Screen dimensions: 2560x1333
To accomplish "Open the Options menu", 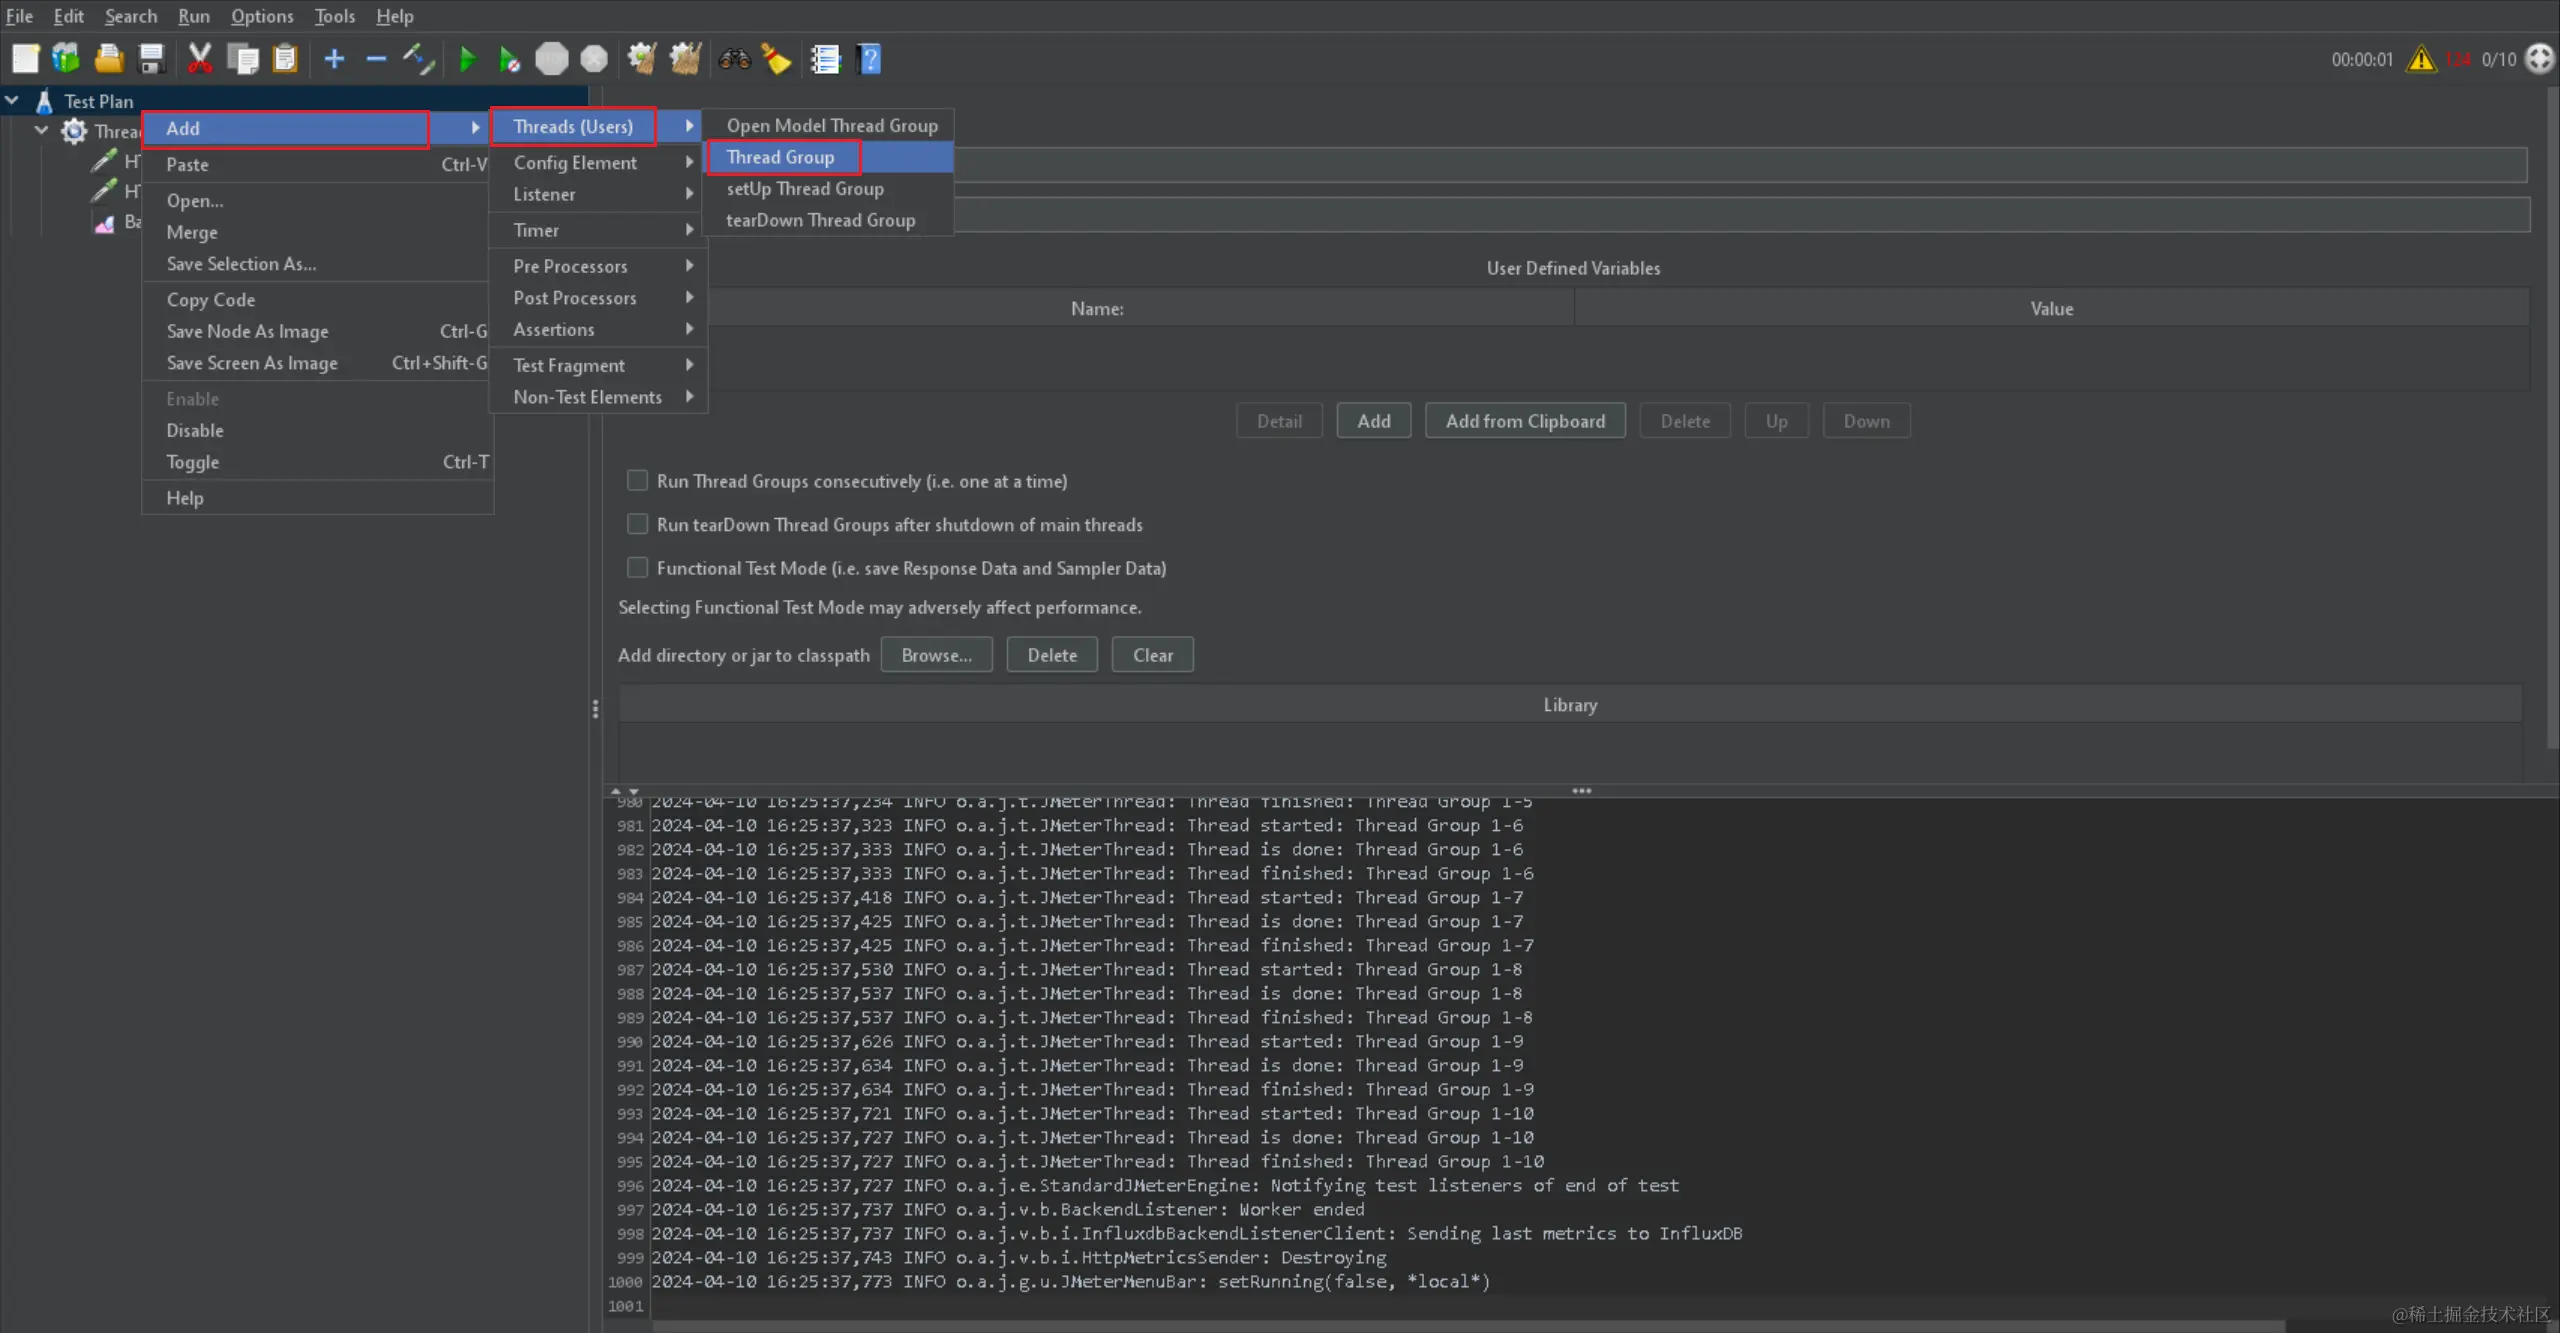I will [262, 16].
